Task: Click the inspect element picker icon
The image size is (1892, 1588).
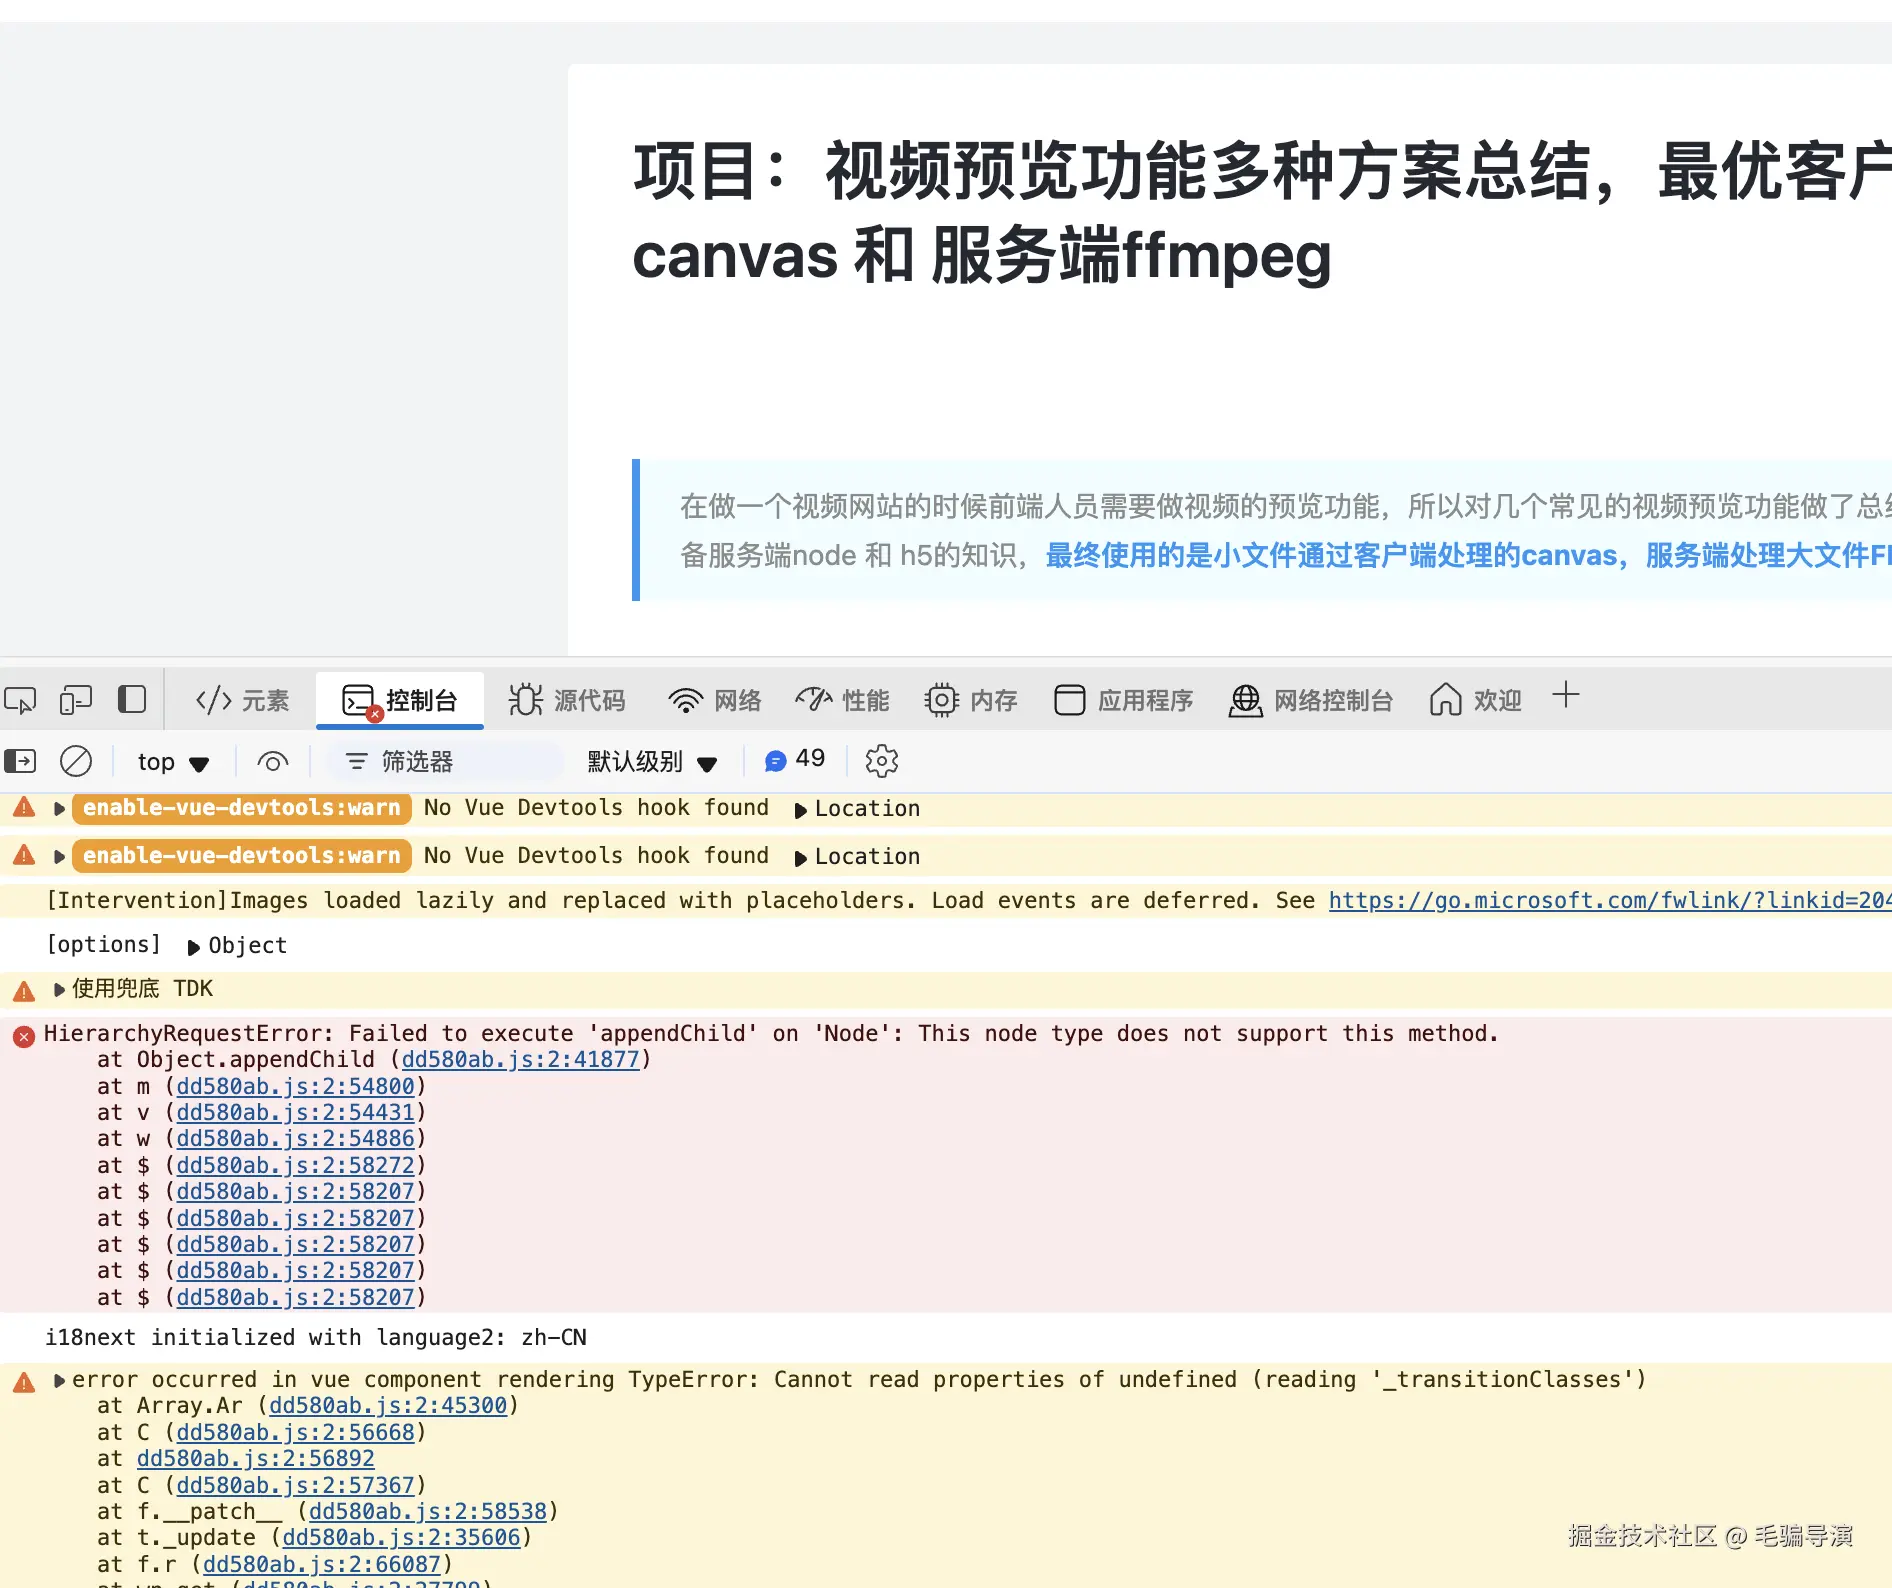Action: click(x=20, y=700)
